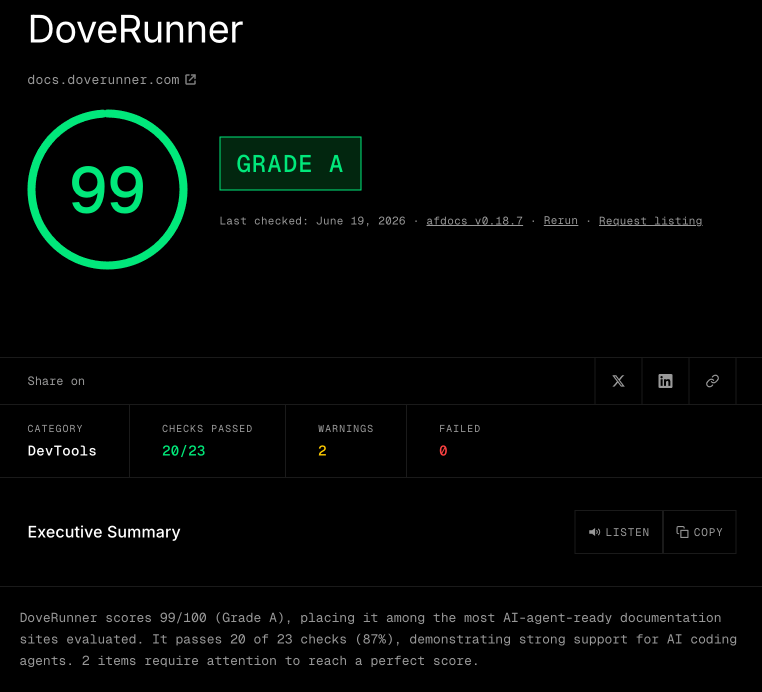
Task: Share the report on LinkedIn
Action: point(665,381)
